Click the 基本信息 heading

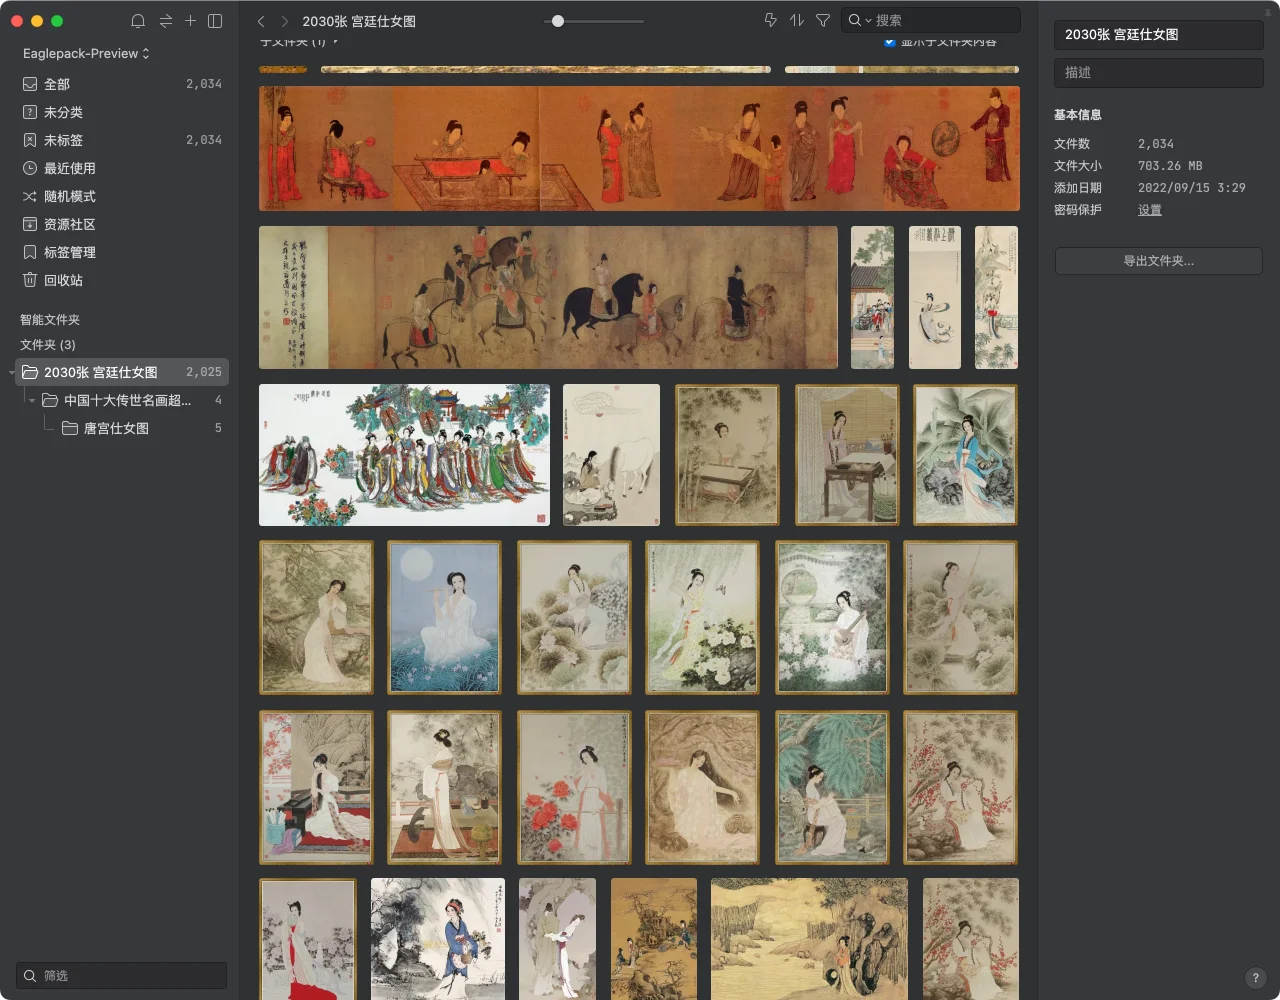coord(1078,115)
